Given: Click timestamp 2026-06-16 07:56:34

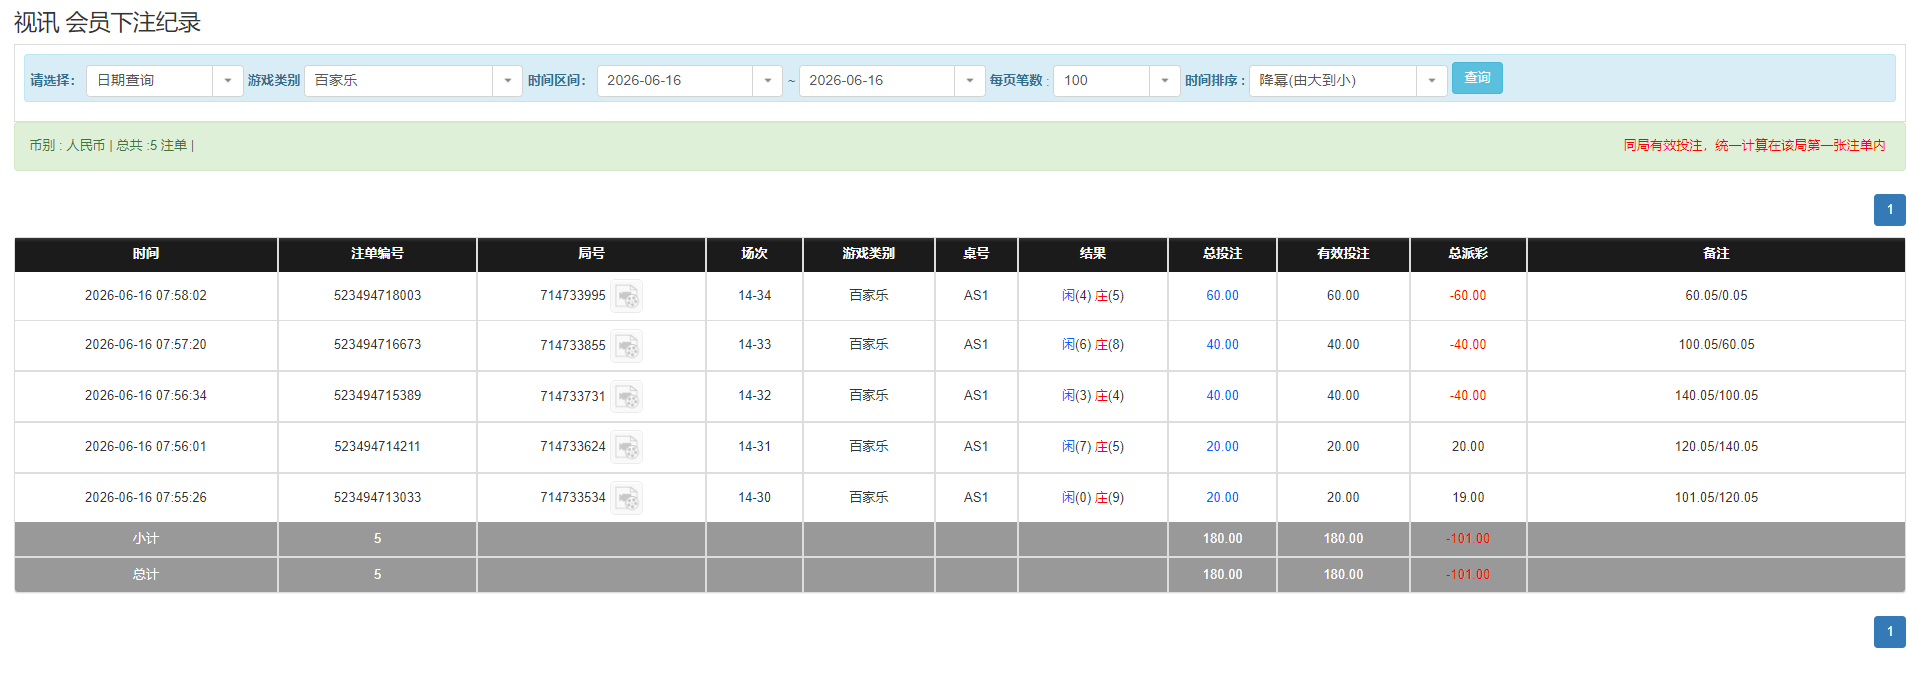Looking at the screenshot, I should point(146,396).
